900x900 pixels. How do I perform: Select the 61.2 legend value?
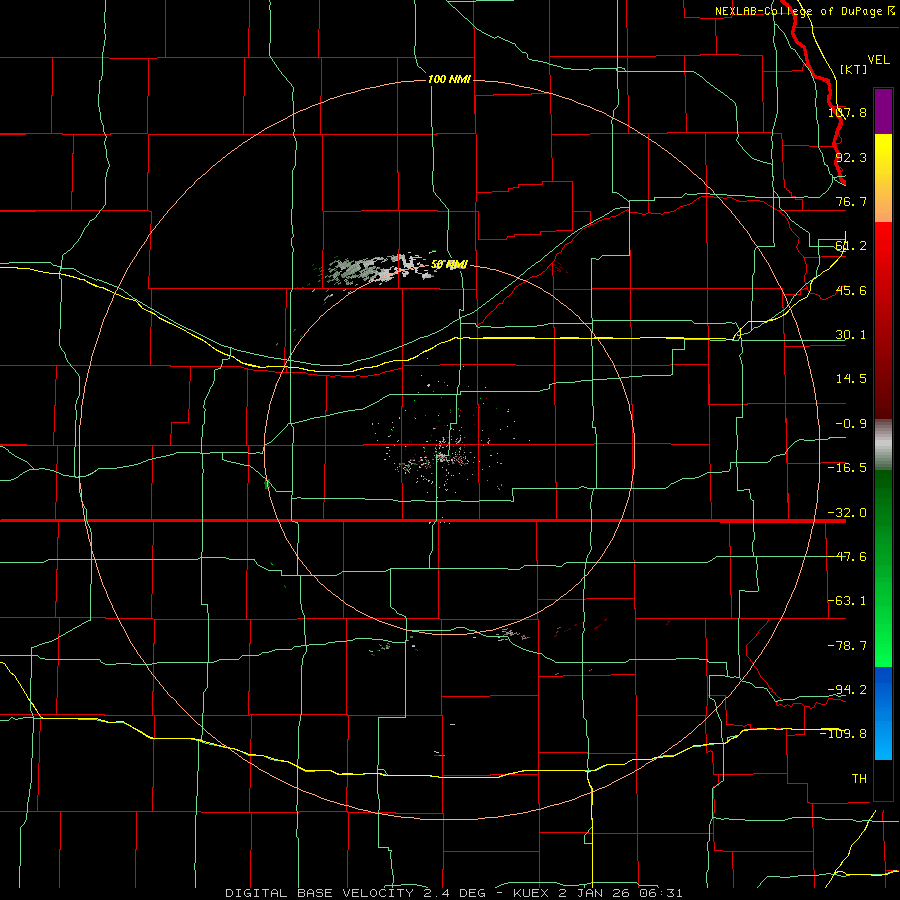coord(851,246)
